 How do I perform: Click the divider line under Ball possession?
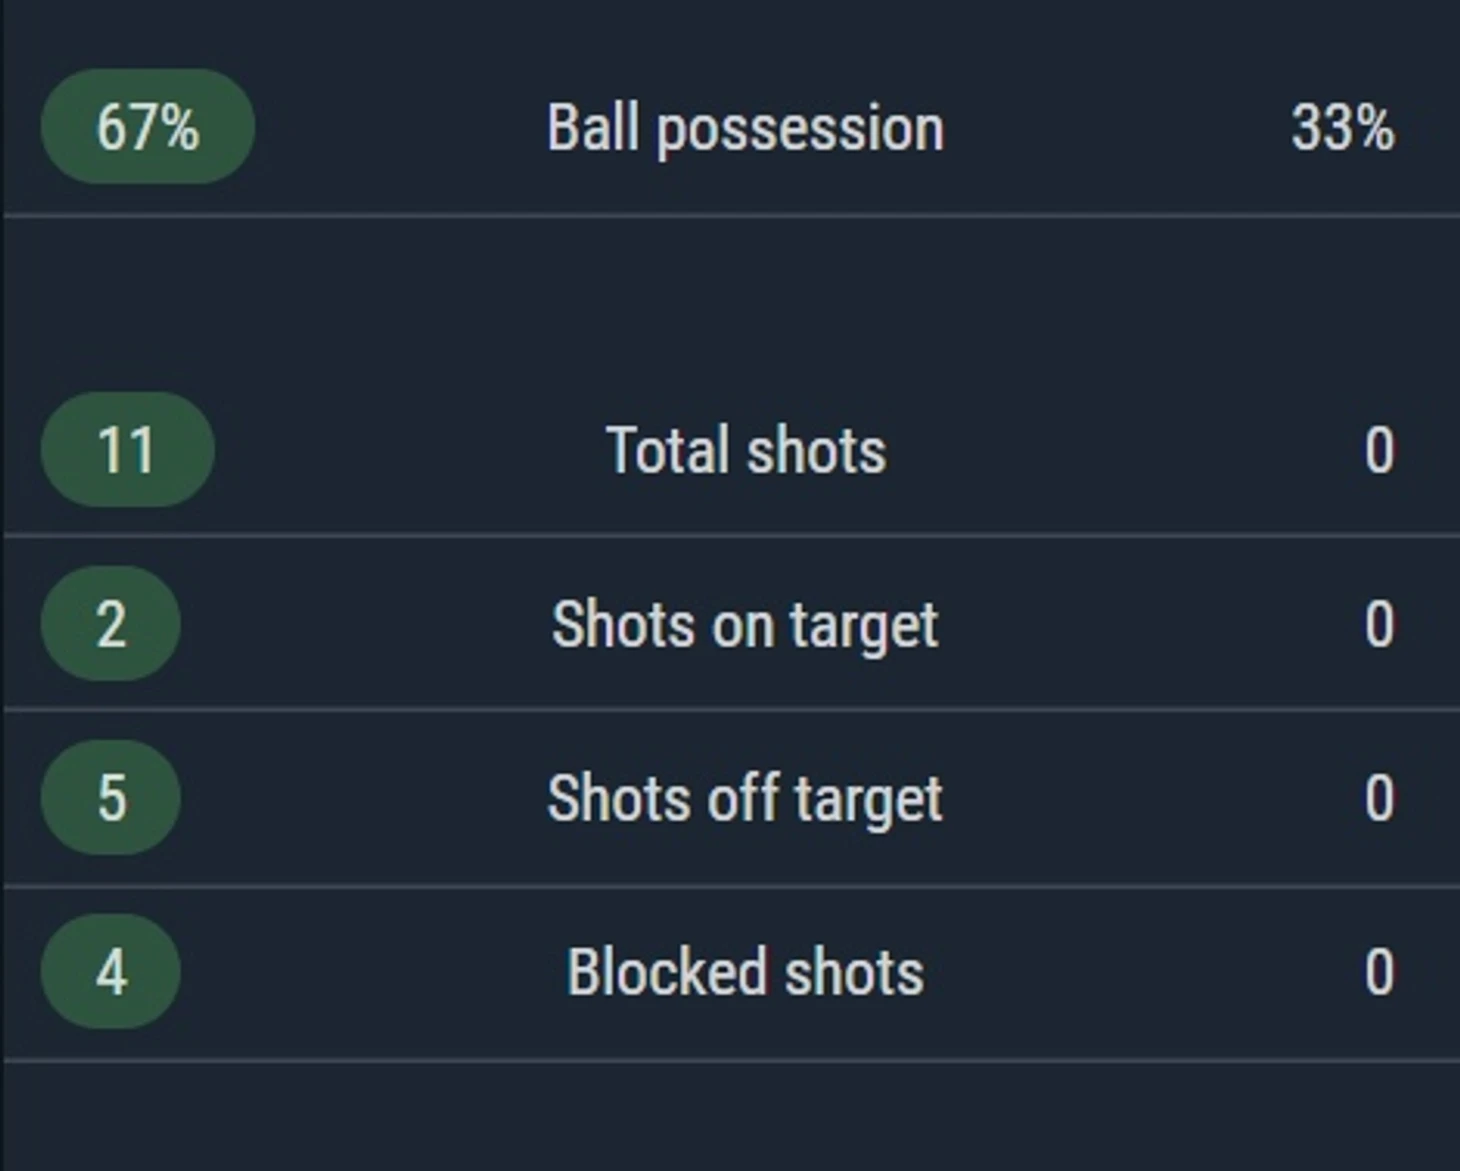730,215
